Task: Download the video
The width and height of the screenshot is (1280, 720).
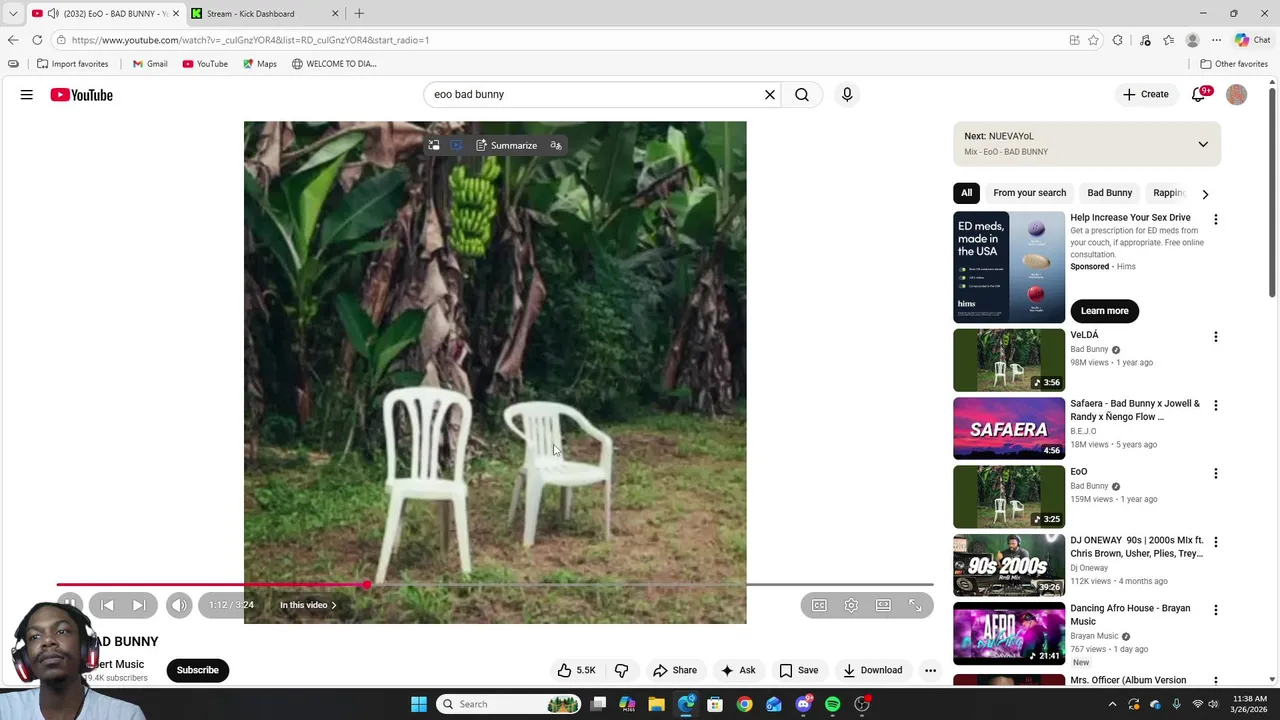Action: point(873,670)
